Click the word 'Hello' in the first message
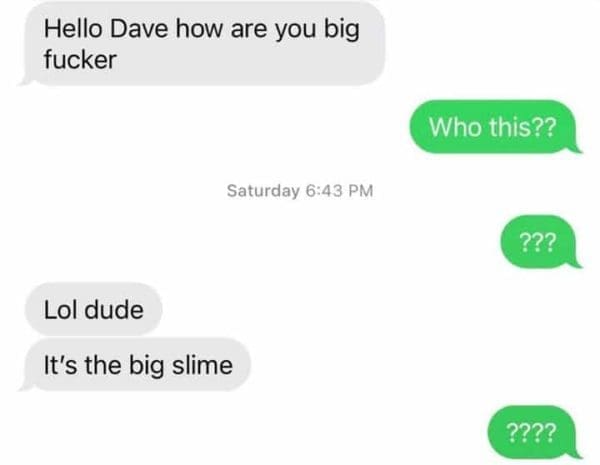600x465 pixels. pyautogui.click(x=73, y=29)
